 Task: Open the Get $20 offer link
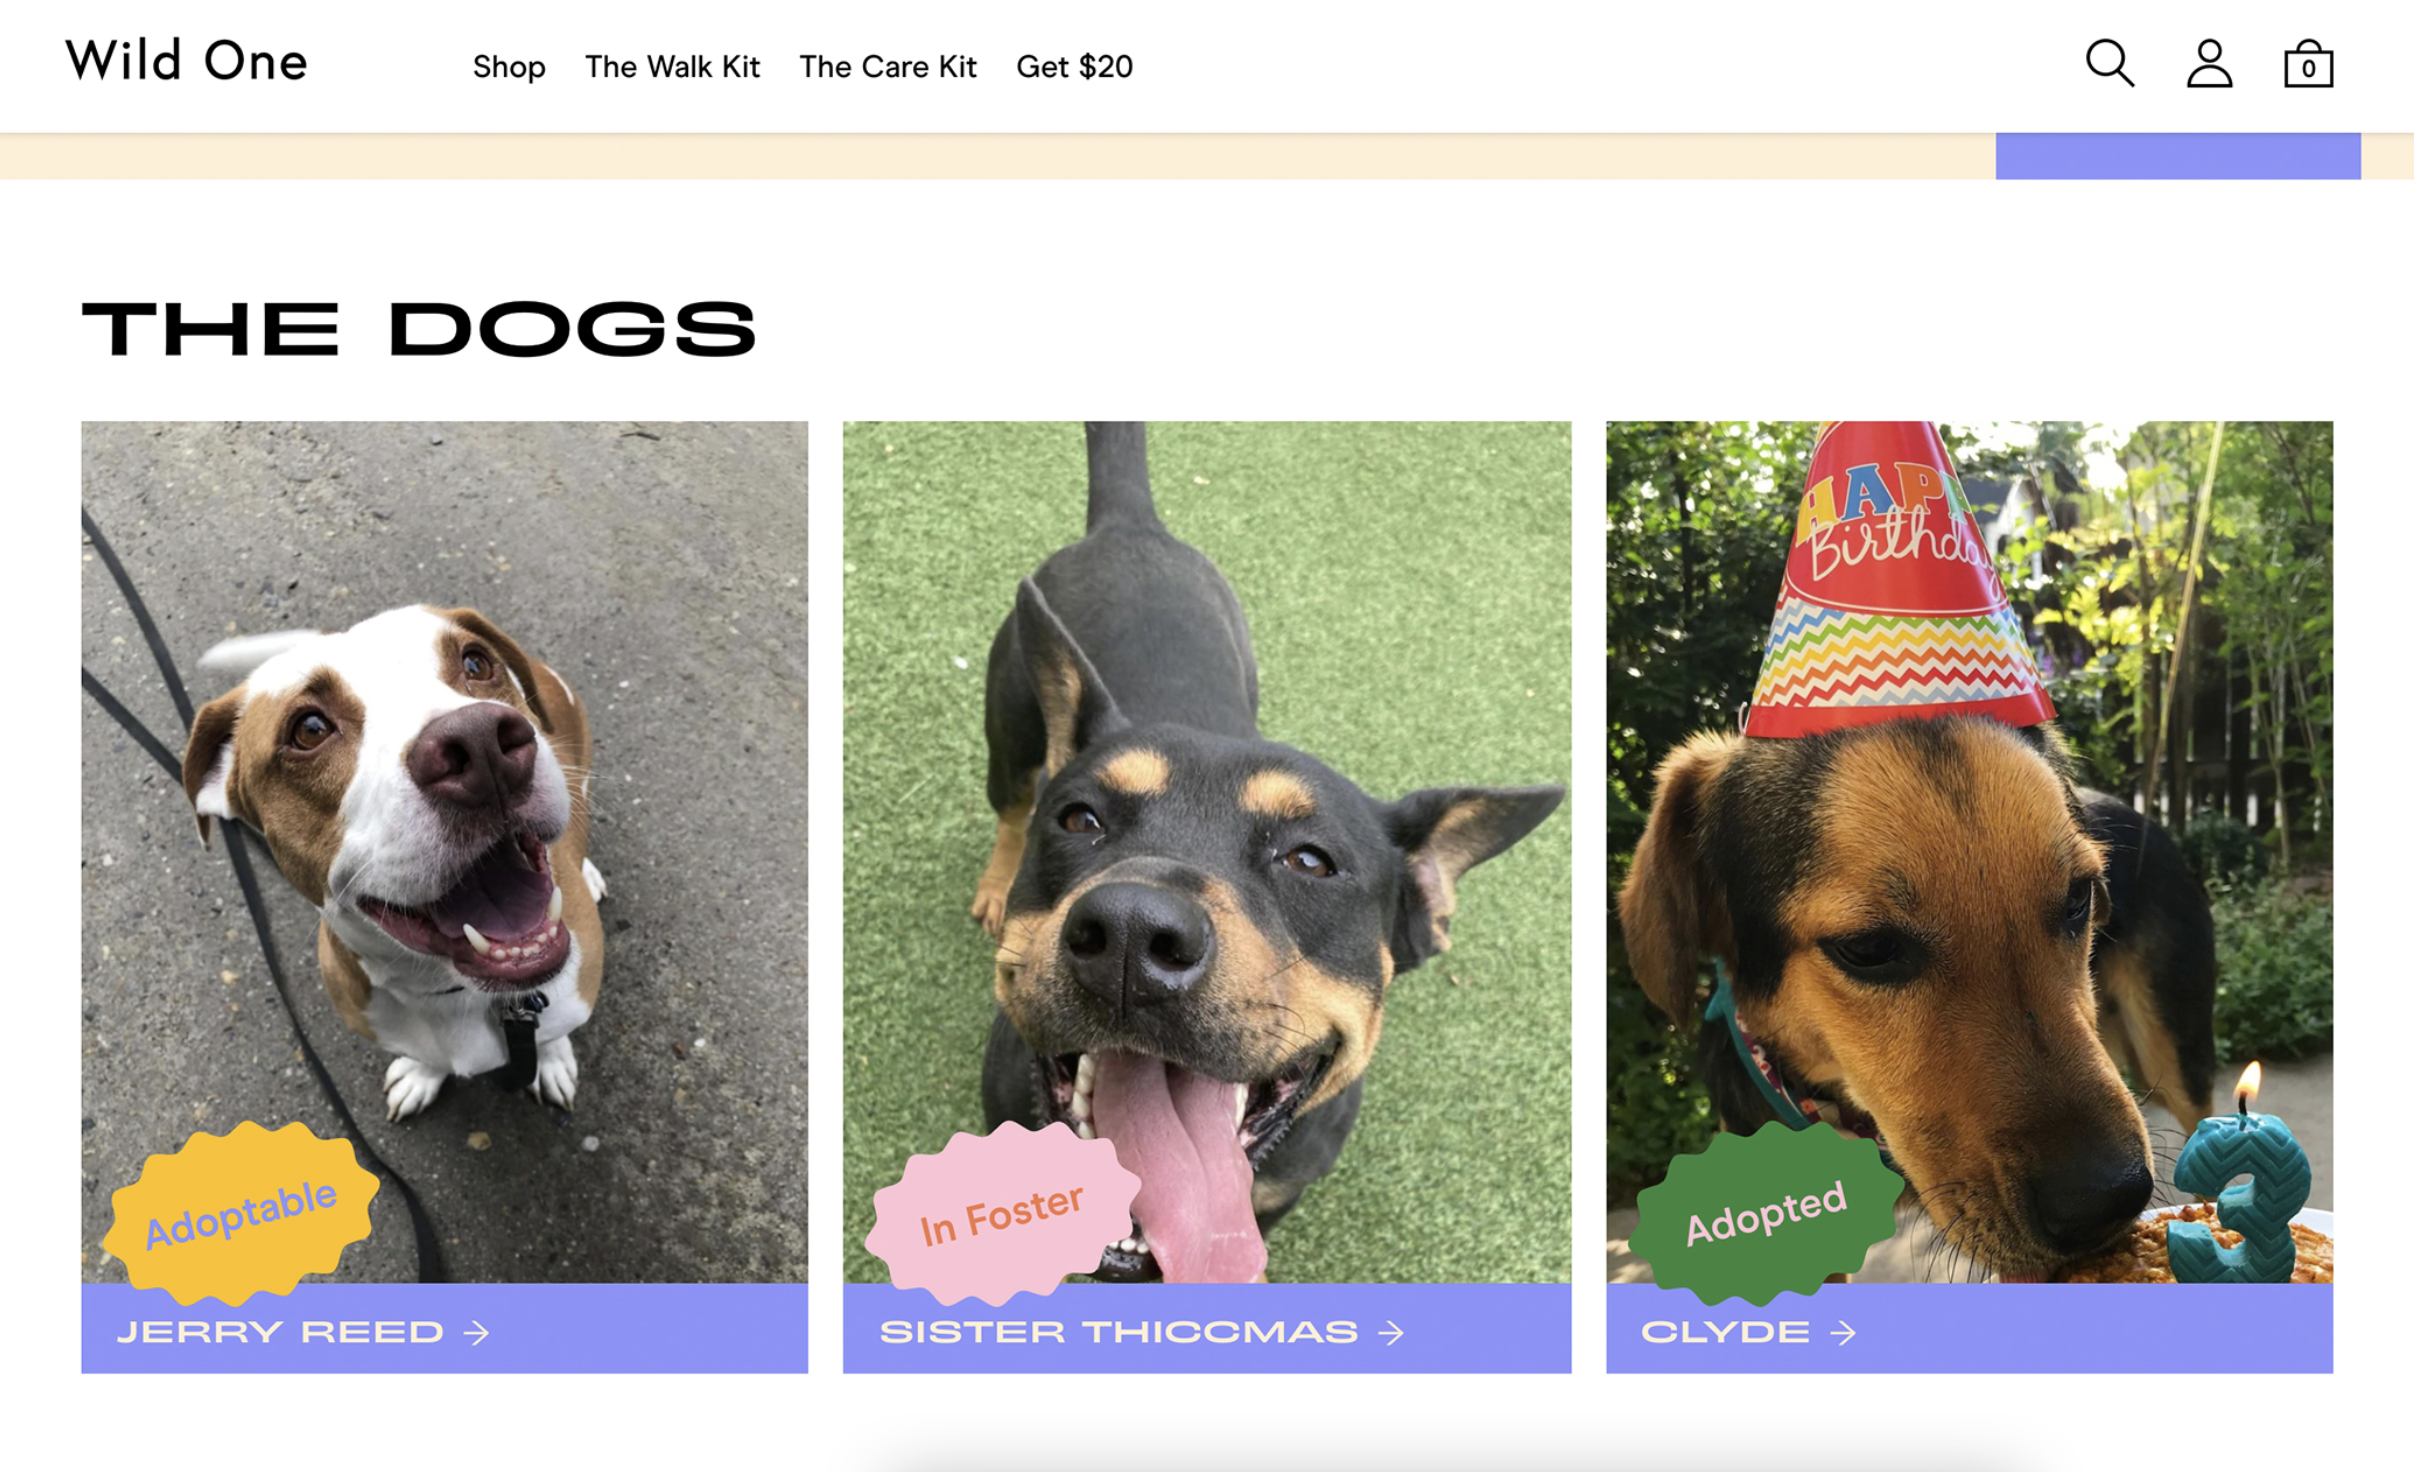[1074, 67]
